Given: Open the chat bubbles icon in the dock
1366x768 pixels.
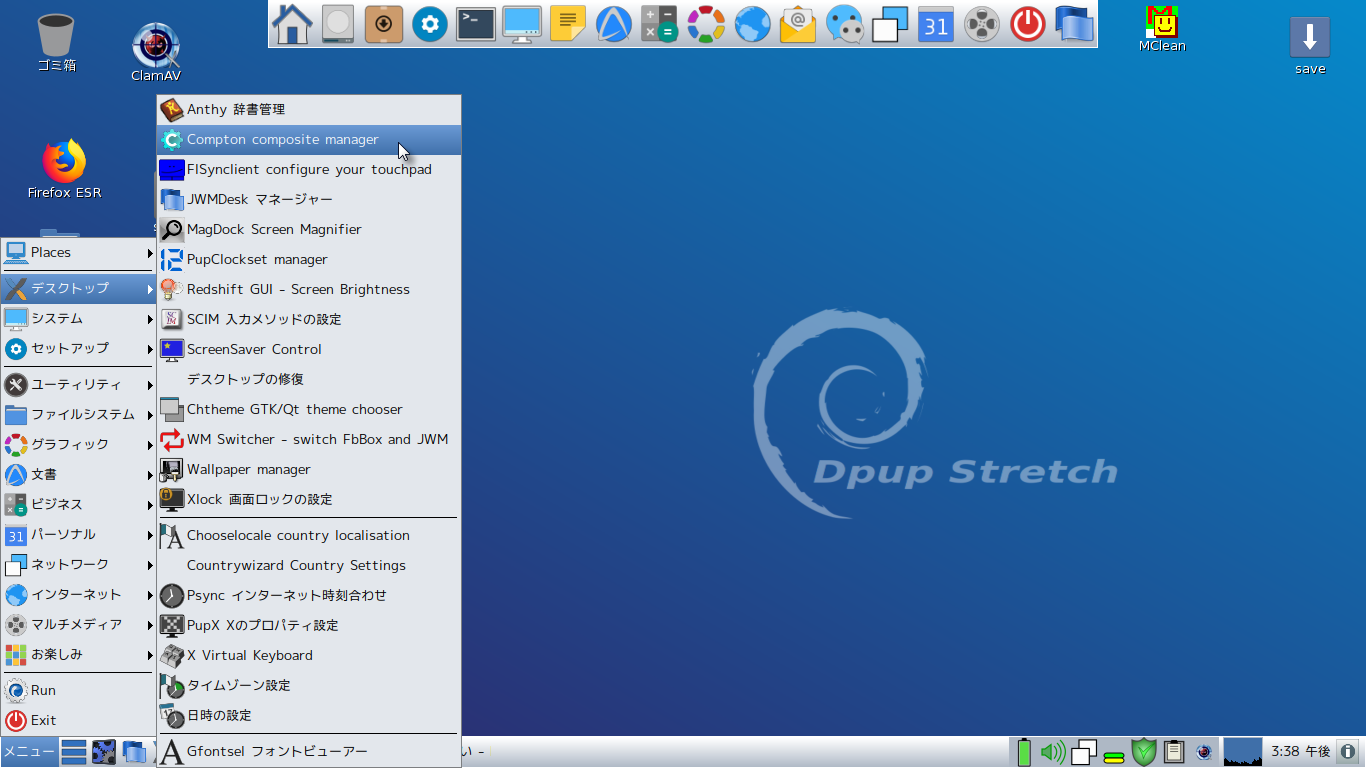Looking at the screenshot, I should coord(845,24).
